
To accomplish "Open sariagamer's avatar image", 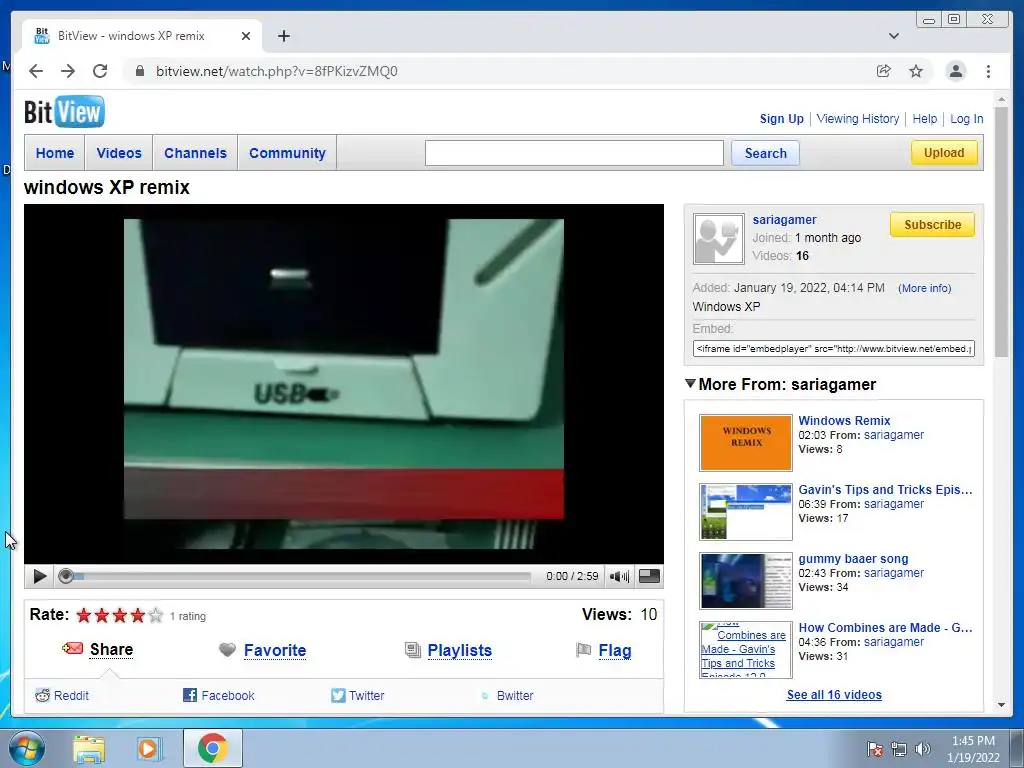I will (x=718, y=239).
